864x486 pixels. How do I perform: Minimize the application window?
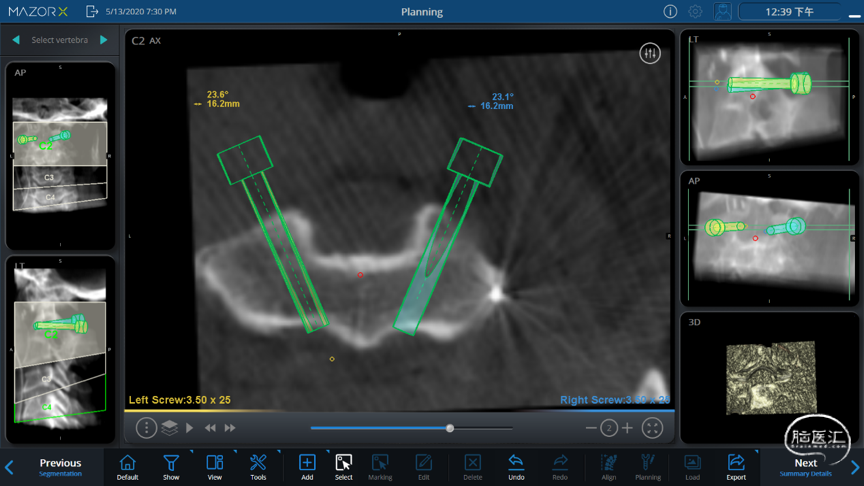(855, 16)
